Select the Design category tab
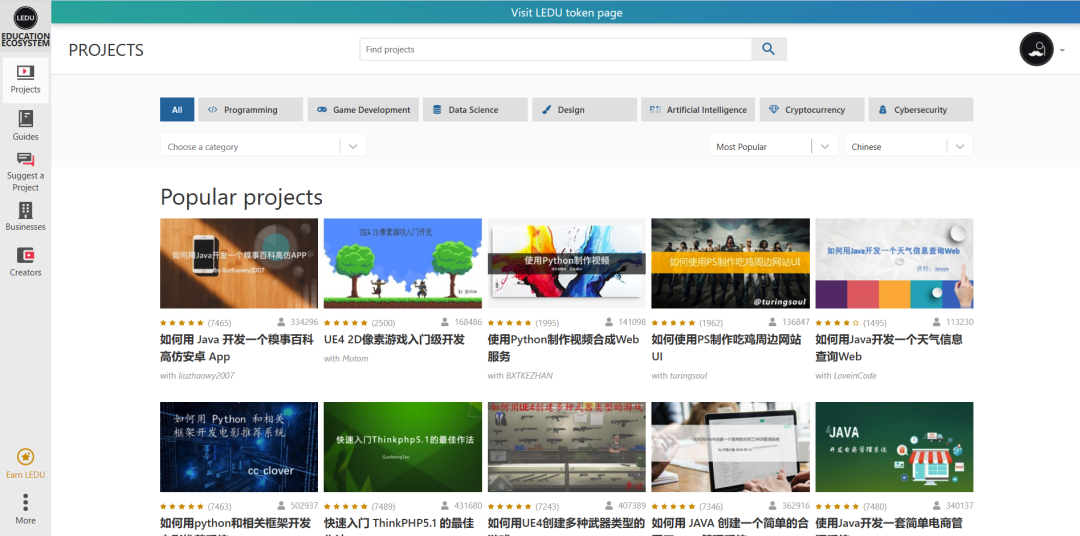The image size is (1080, 536). coord(584,110)
